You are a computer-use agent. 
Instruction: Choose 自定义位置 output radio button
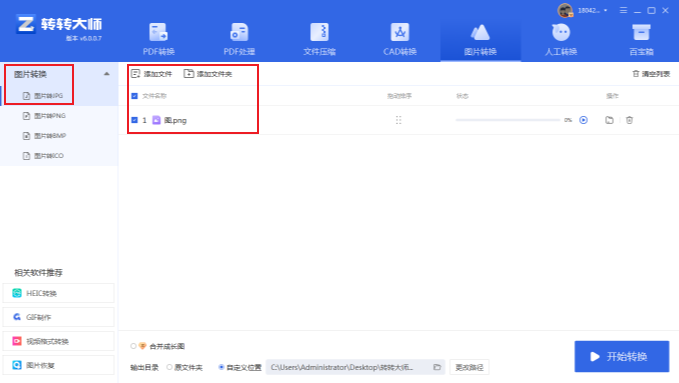(221, 367)
